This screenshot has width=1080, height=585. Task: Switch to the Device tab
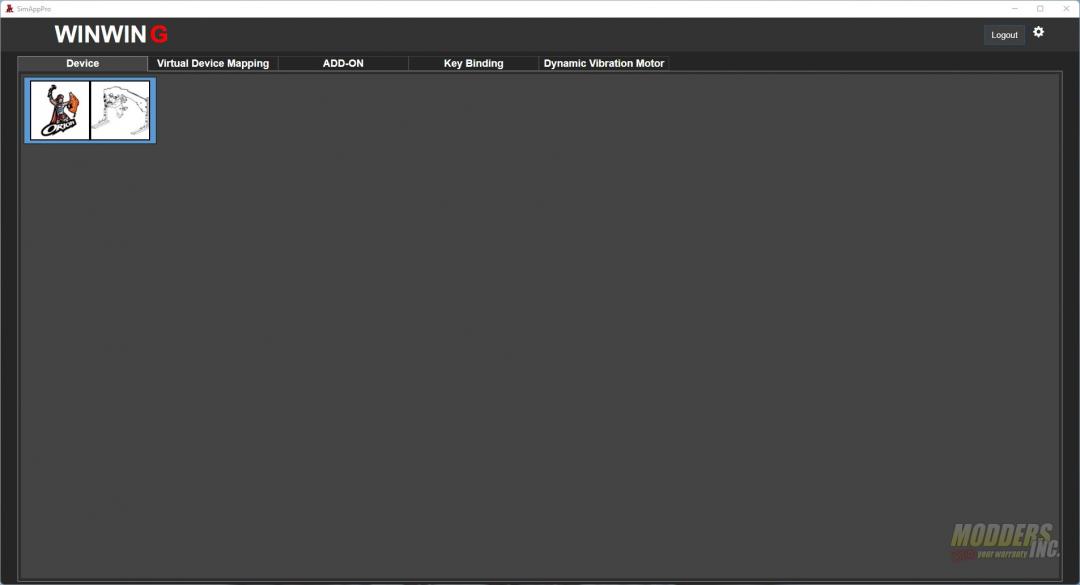click(83, 63)
